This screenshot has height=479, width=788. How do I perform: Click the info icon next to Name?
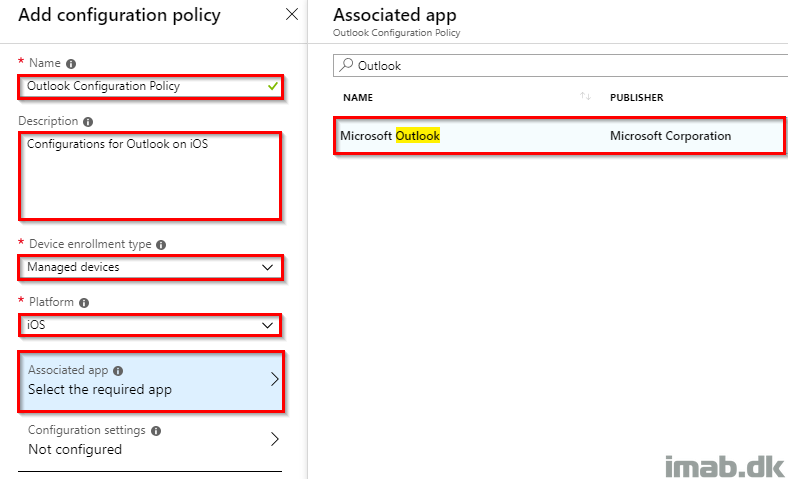coord(71,64)
